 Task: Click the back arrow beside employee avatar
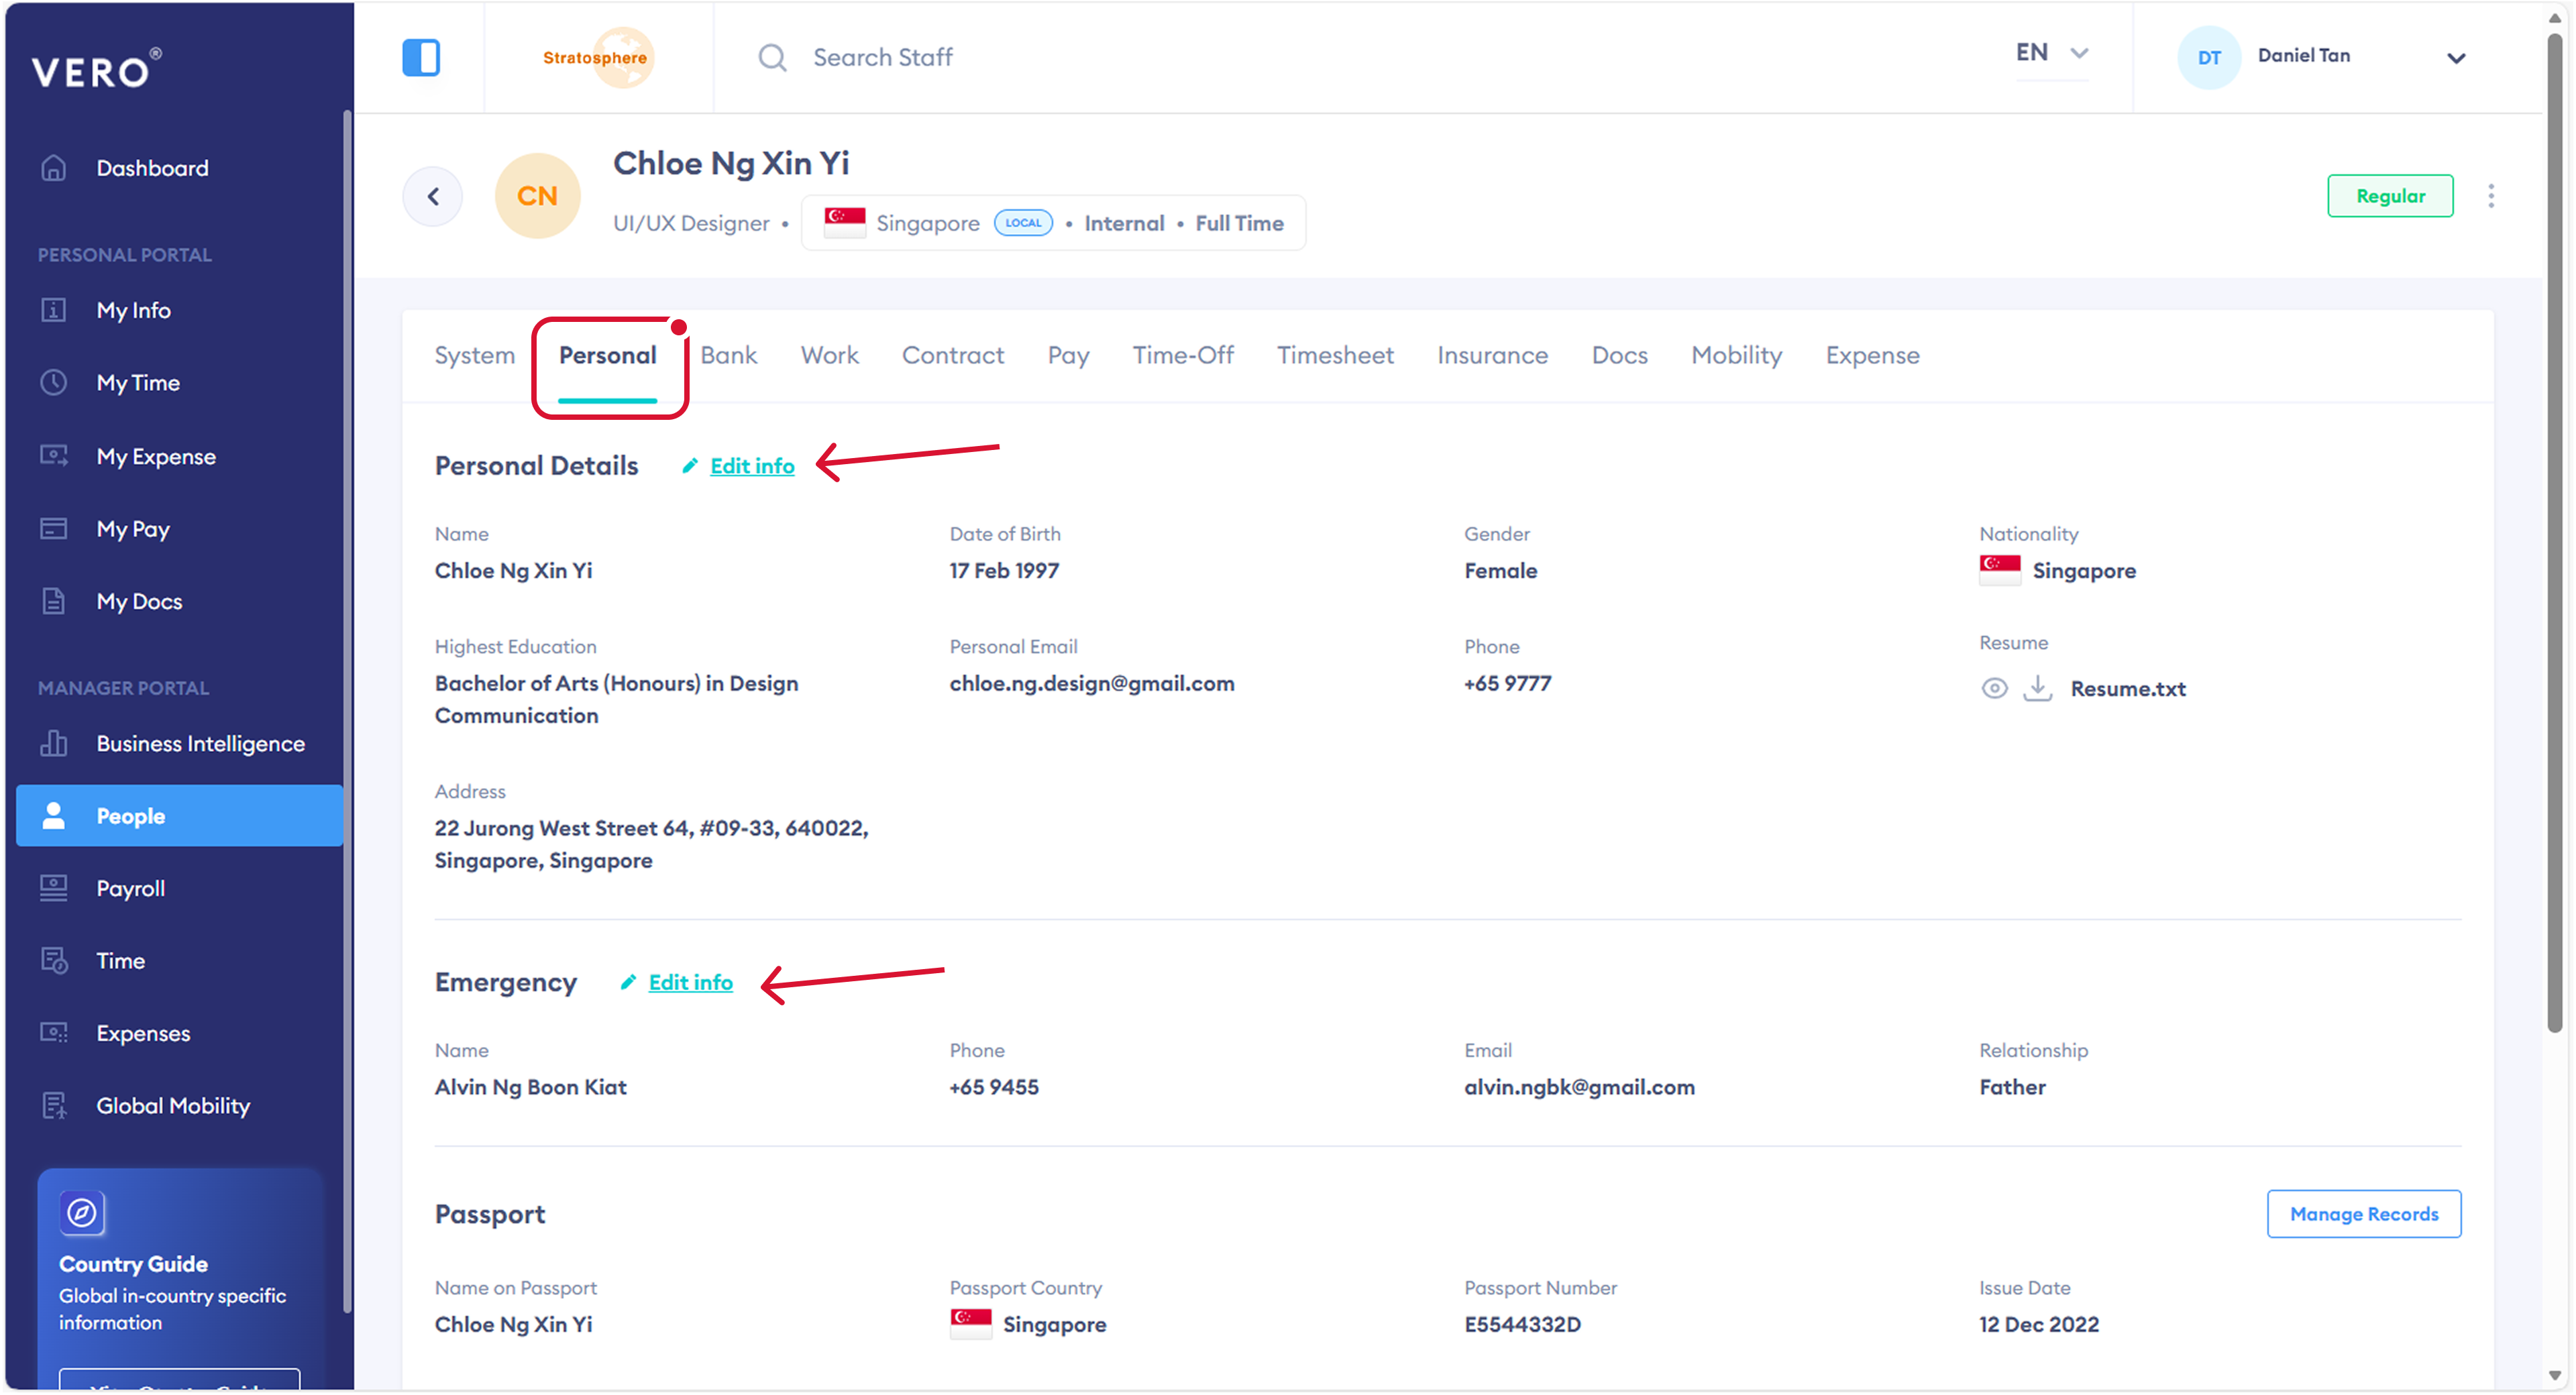[433, 197]
